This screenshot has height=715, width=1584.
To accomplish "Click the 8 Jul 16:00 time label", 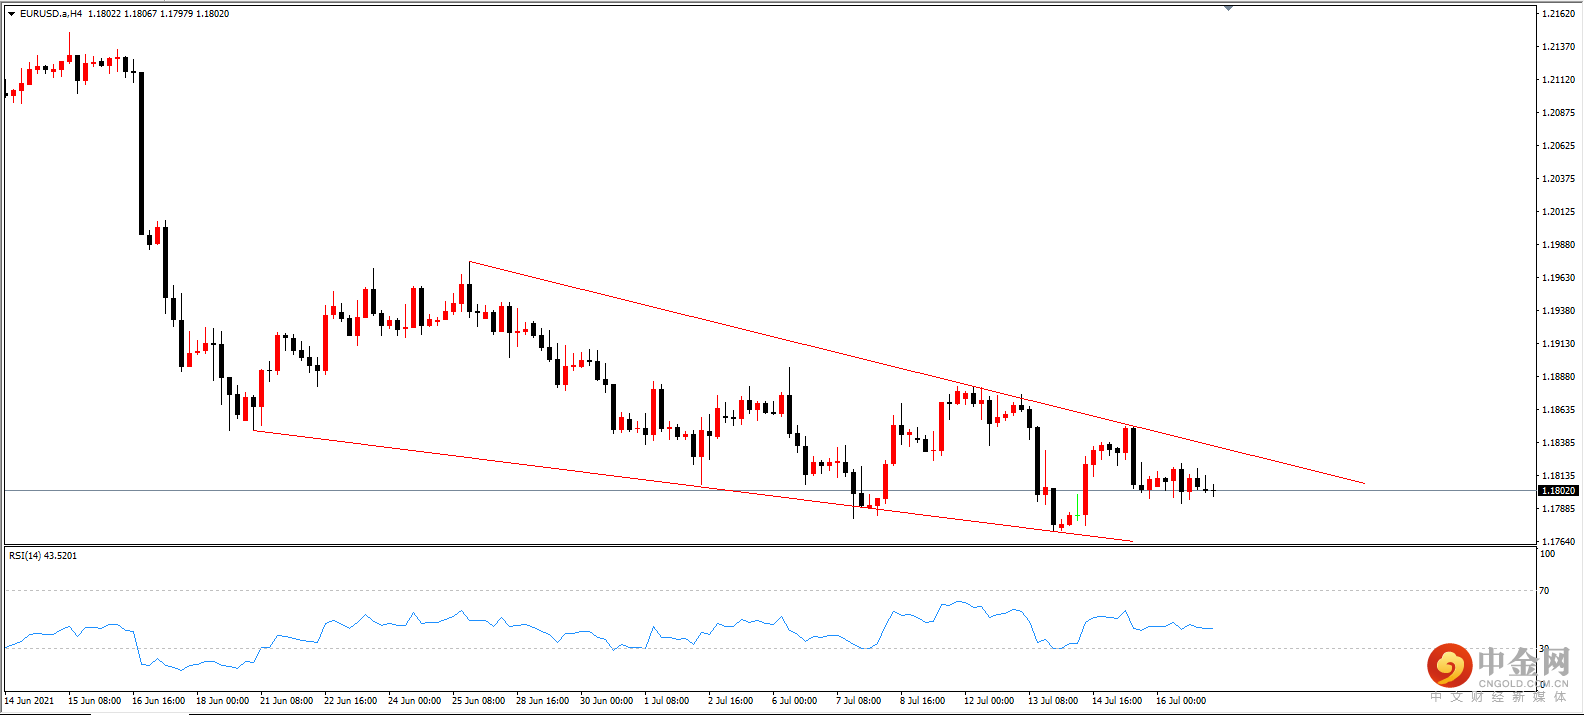I will (x=923, y=701).
